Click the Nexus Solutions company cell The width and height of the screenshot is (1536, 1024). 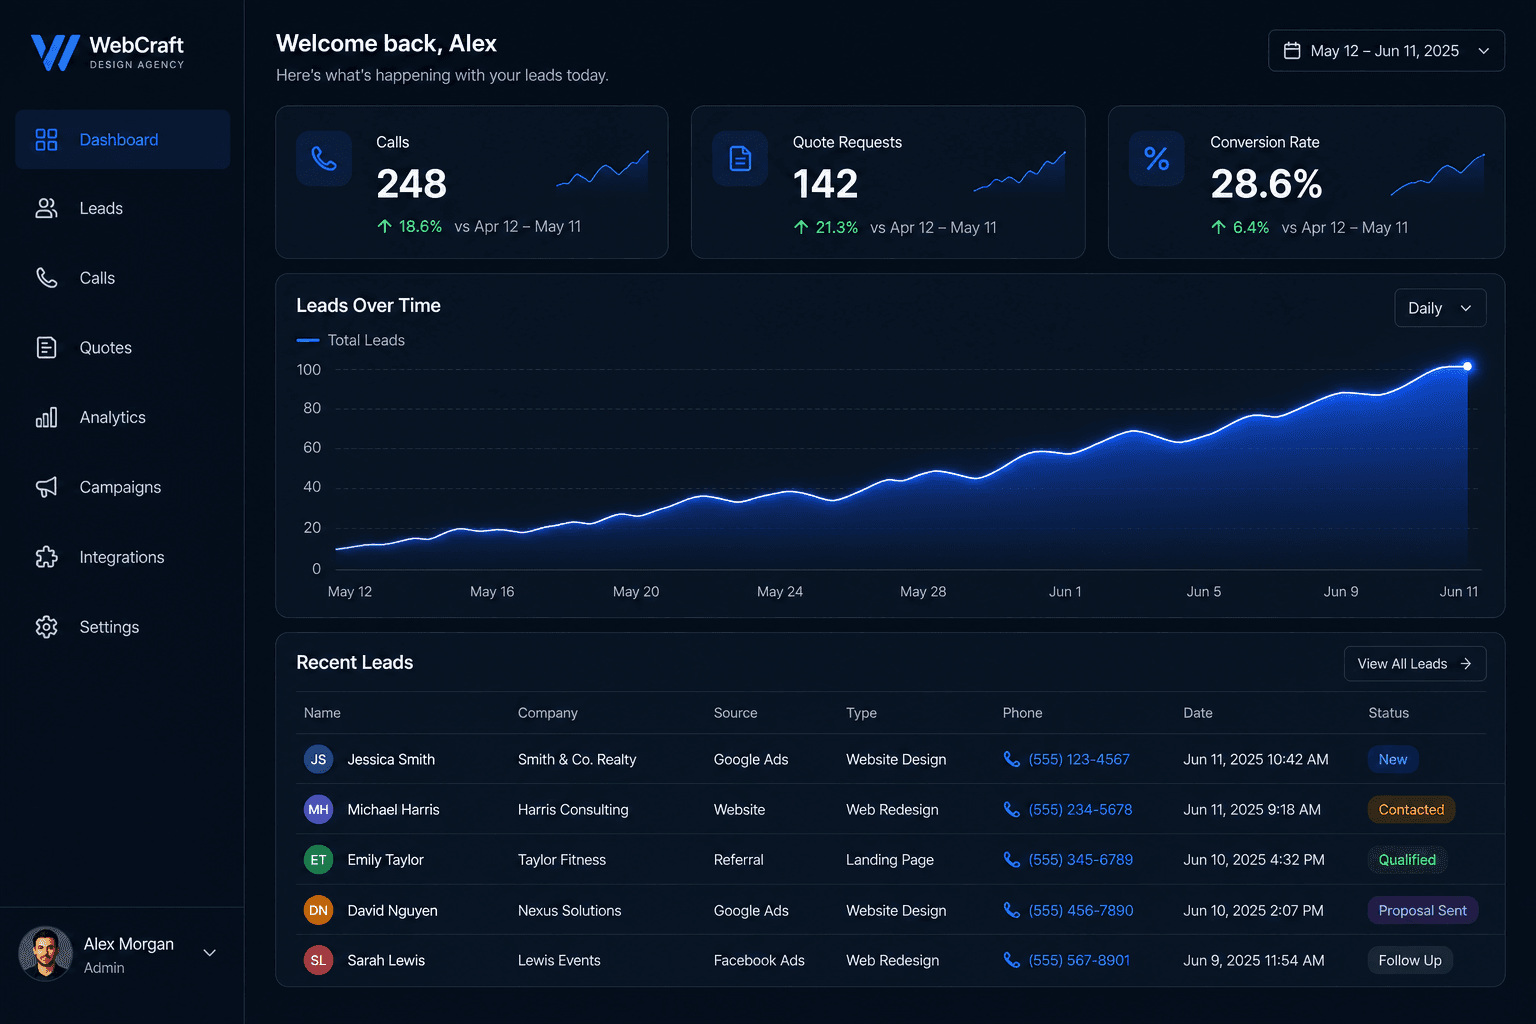(x=569, y=910)
